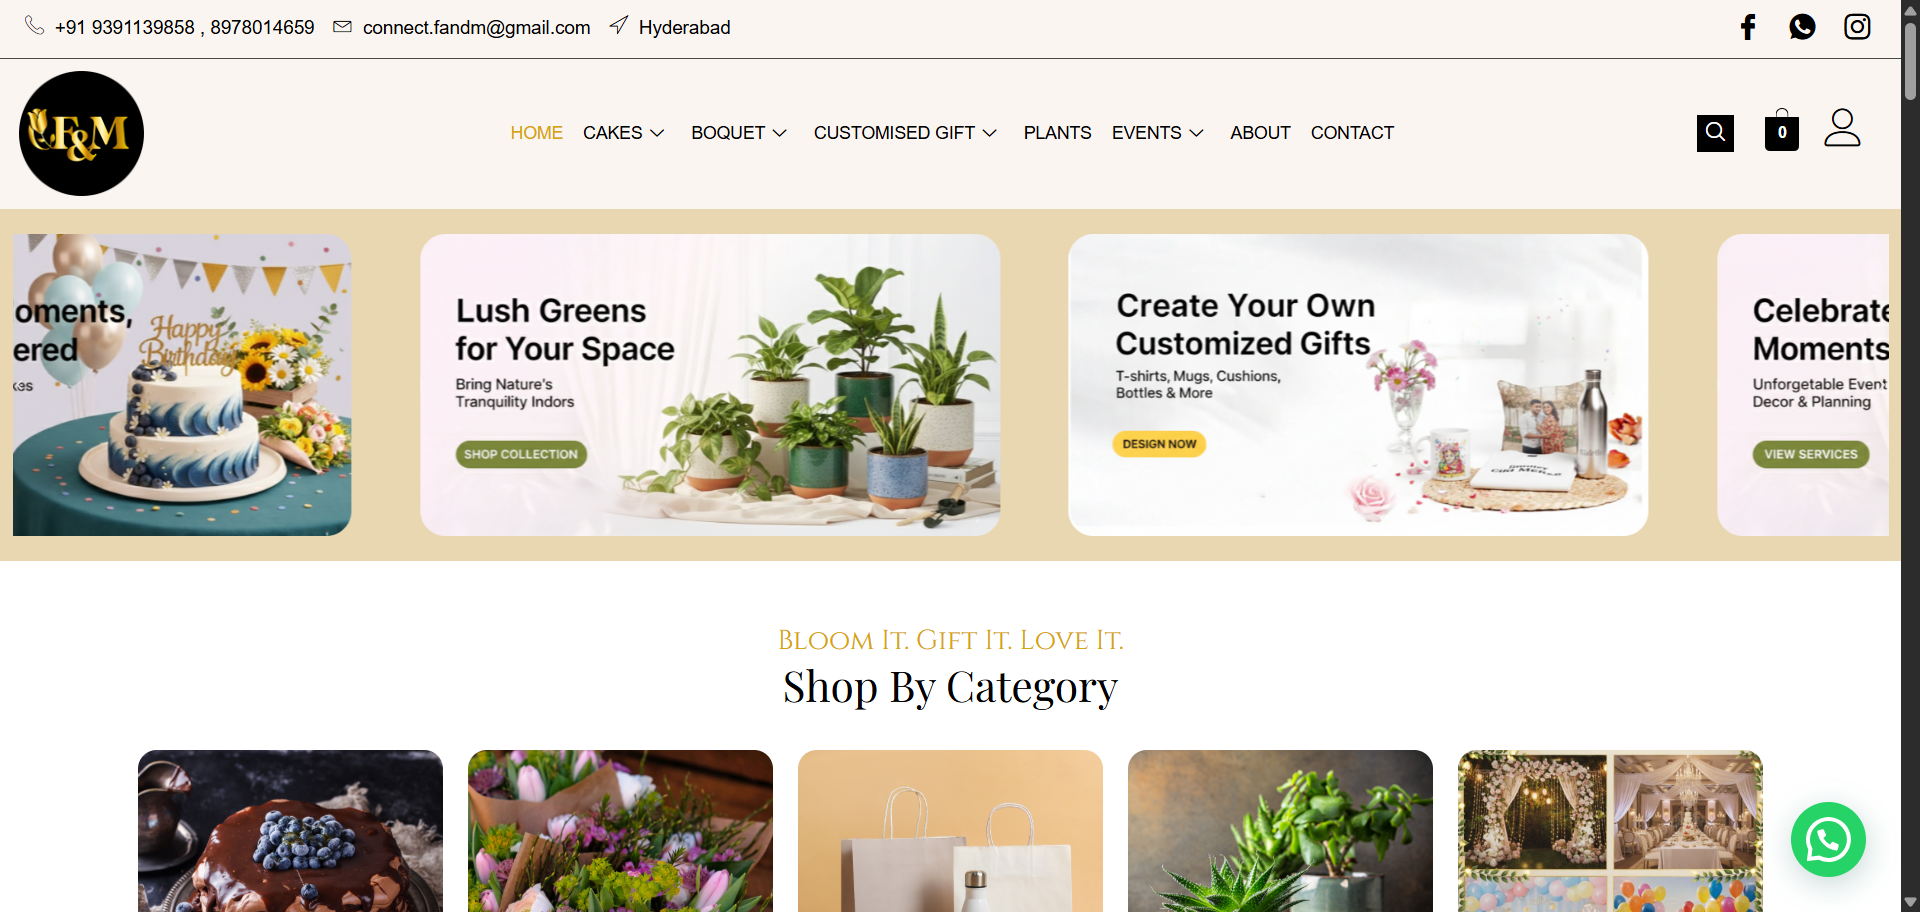Go to the F&M logo homepage
Image resolution: width=1920 pixels, height=912 pixels.
(x=81, y=133)
